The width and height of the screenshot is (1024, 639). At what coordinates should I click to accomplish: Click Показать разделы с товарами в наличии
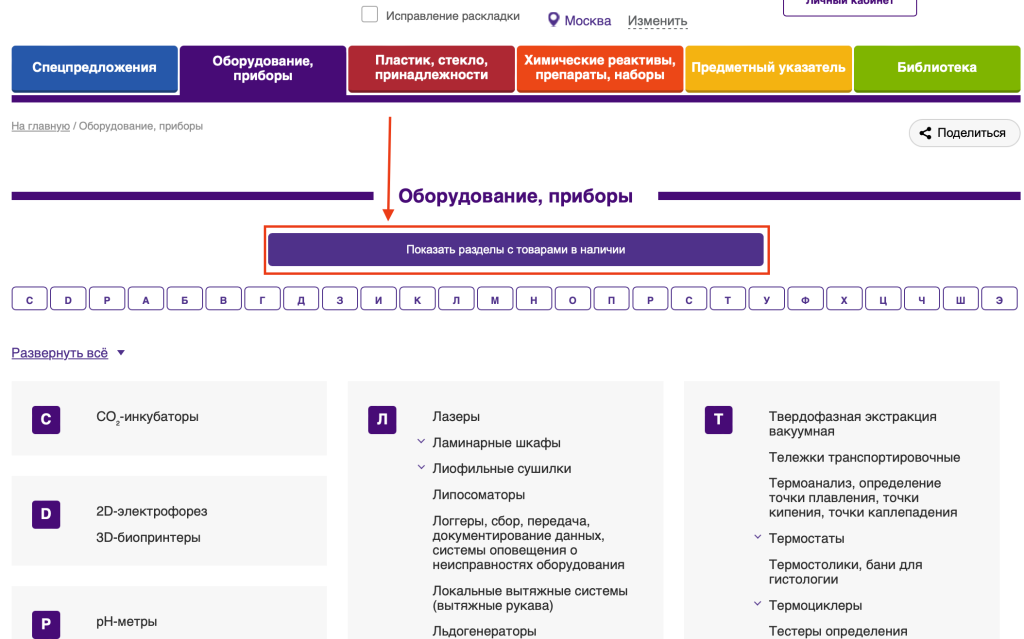click(515, 250)
